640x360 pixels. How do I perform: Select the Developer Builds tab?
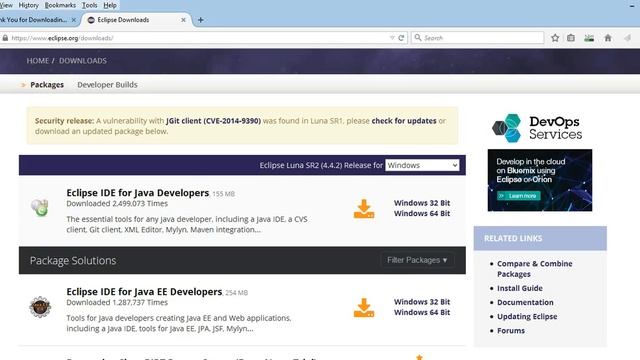(107, 84)
